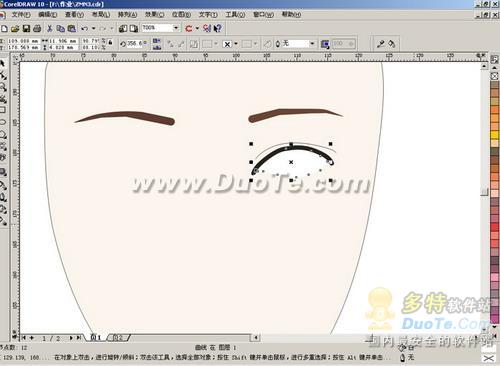Select the Pick arrow tool
Image resolution: width=500 pixels, height=366 pixels.
[x=2, y=63]
